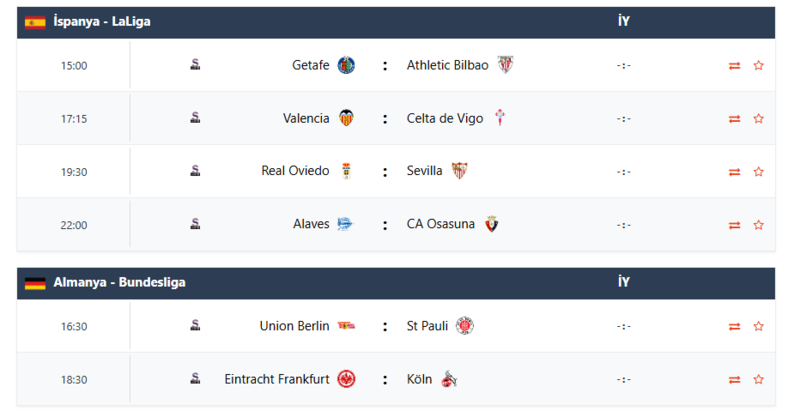Open Celta de Vigo team page
The width and height of the screenshot is (800, 417).
444,118
